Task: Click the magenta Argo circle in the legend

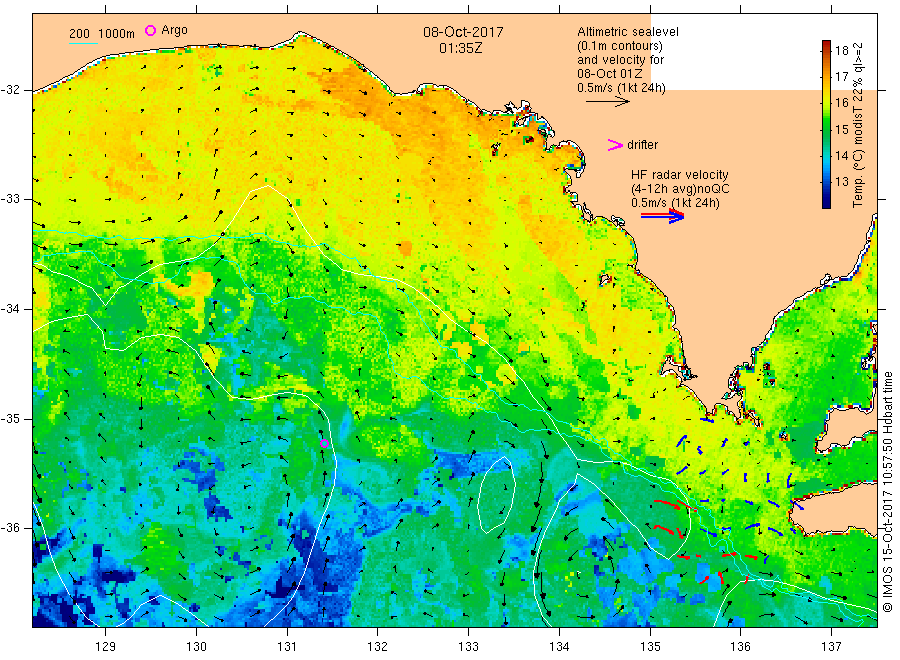Action: click(150, 30)
